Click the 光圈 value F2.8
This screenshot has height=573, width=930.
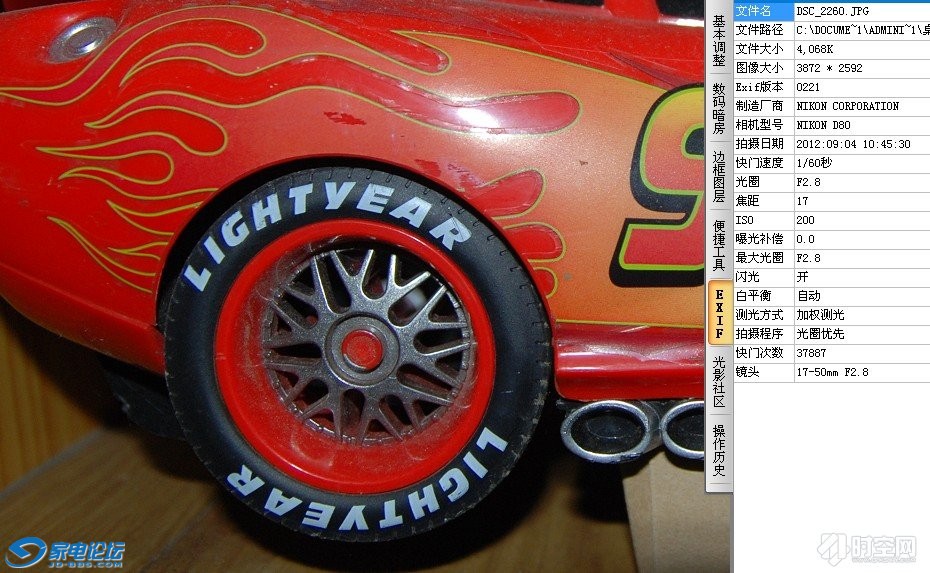808,182
